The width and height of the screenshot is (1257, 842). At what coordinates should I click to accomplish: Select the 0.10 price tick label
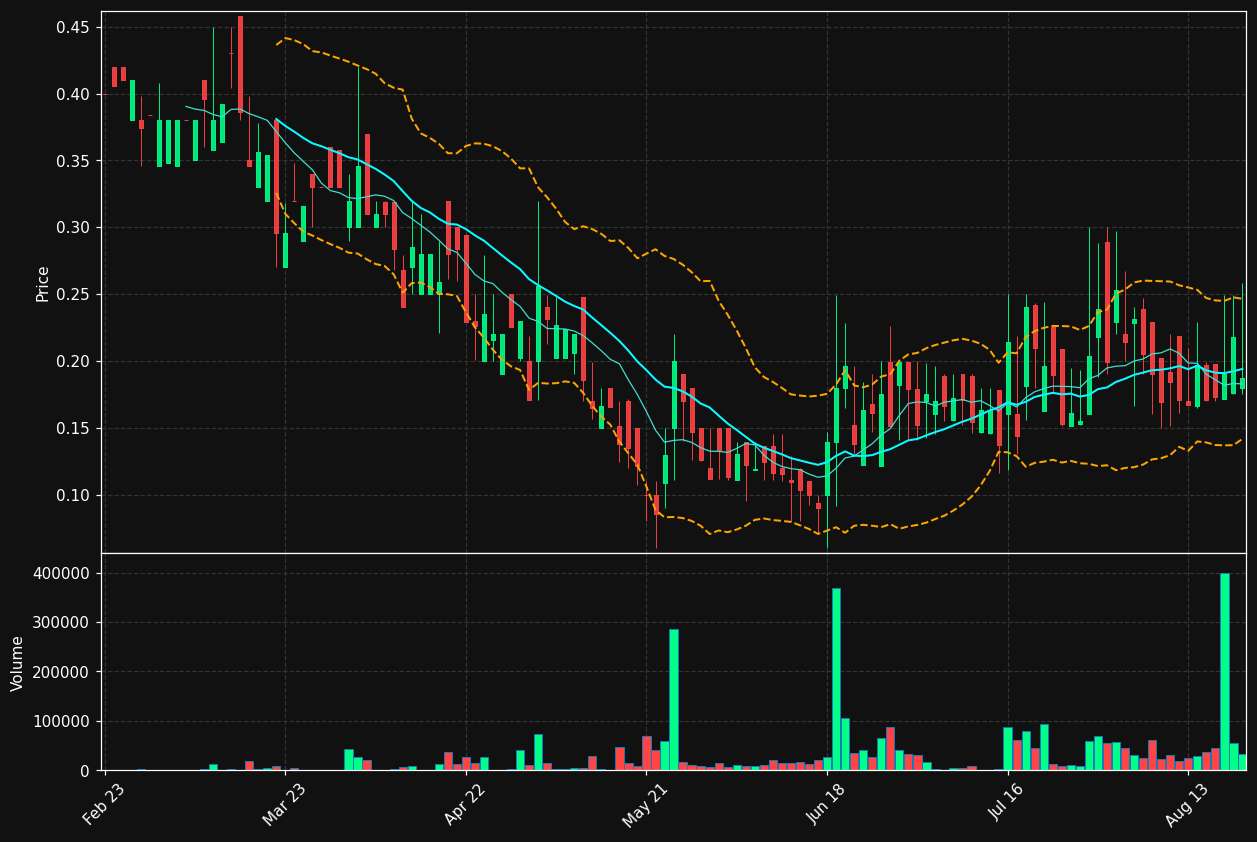click(72, 496)
